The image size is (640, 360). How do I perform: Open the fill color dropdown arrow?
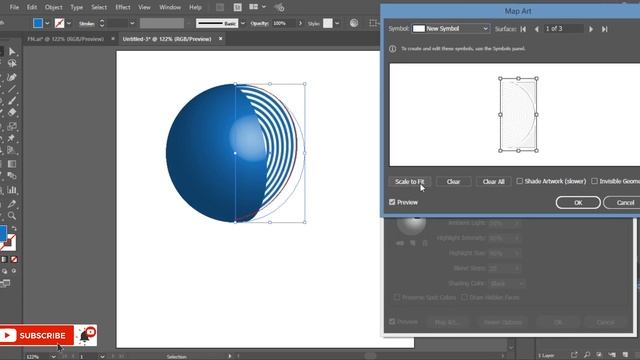click(x=47, y=23)
